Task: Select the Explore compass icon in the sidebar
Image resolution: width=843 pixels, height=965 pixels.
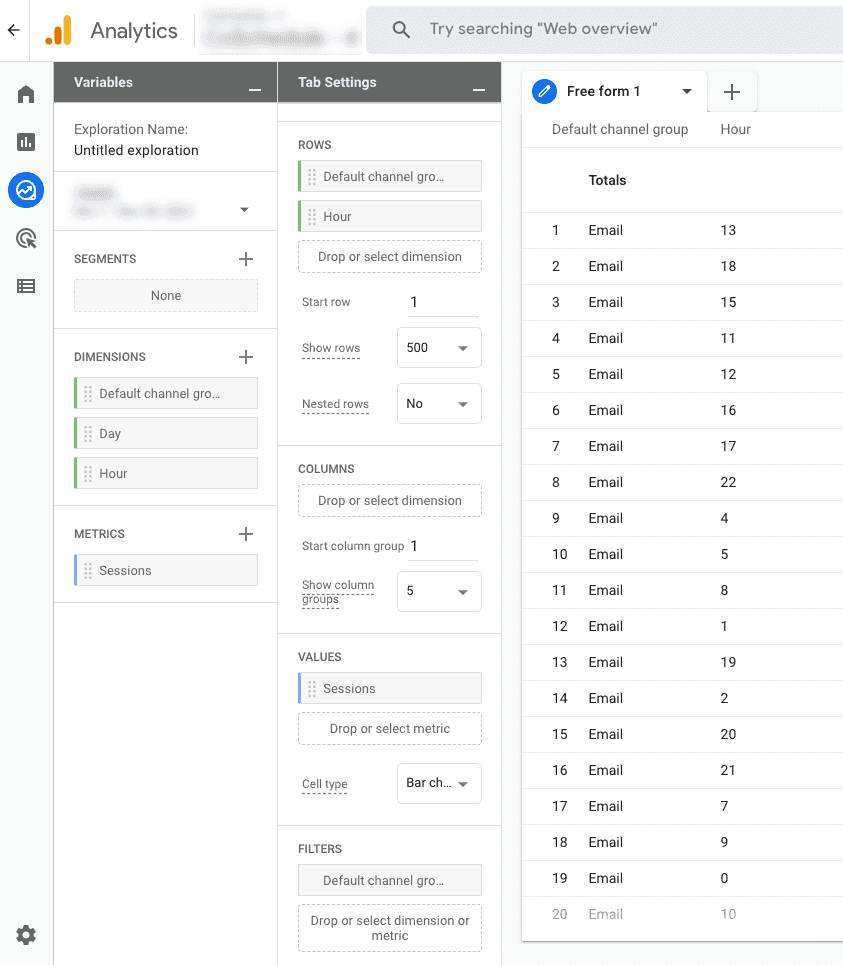Action: point(25,190)
